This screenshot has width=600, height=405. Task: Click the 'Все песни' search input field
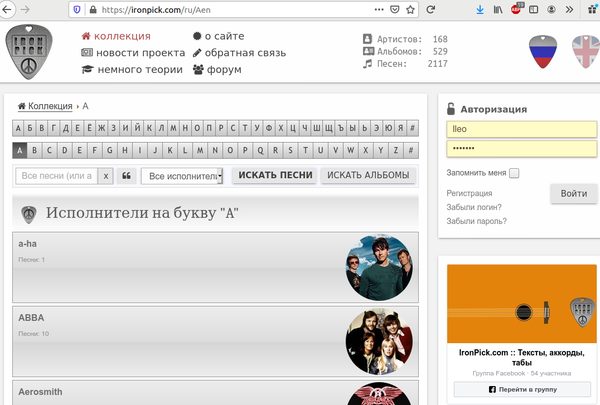pos(57,176)
